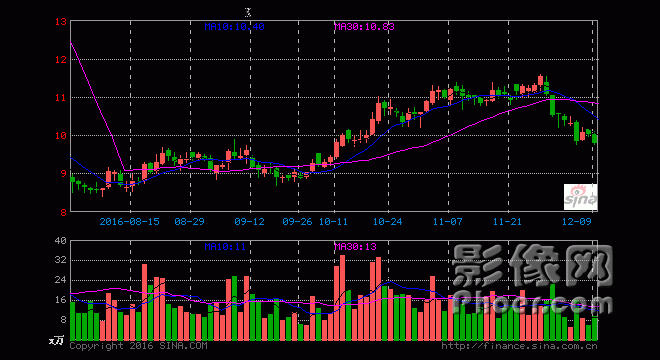660x360 pixels.
Task: Click the price axis value 13
Action: point(61,21)
